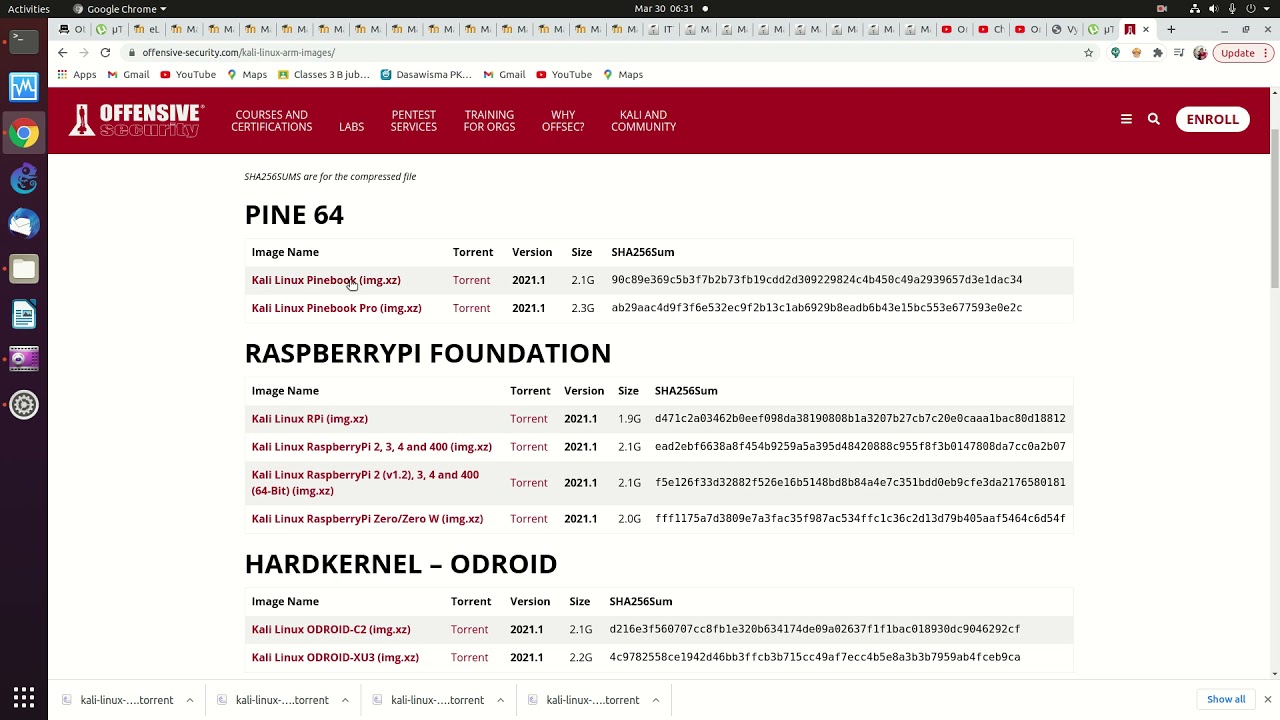This screenshot has height=720, width=1280.
Task: Expand the Kali and Community menu
Action: point(643,121)
